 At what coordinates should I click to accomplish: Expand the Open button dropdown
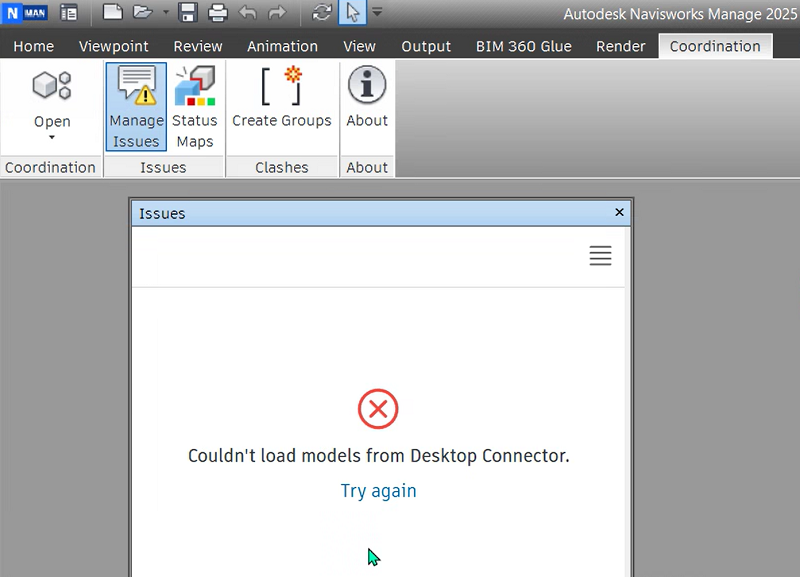(x=51, y=138)
